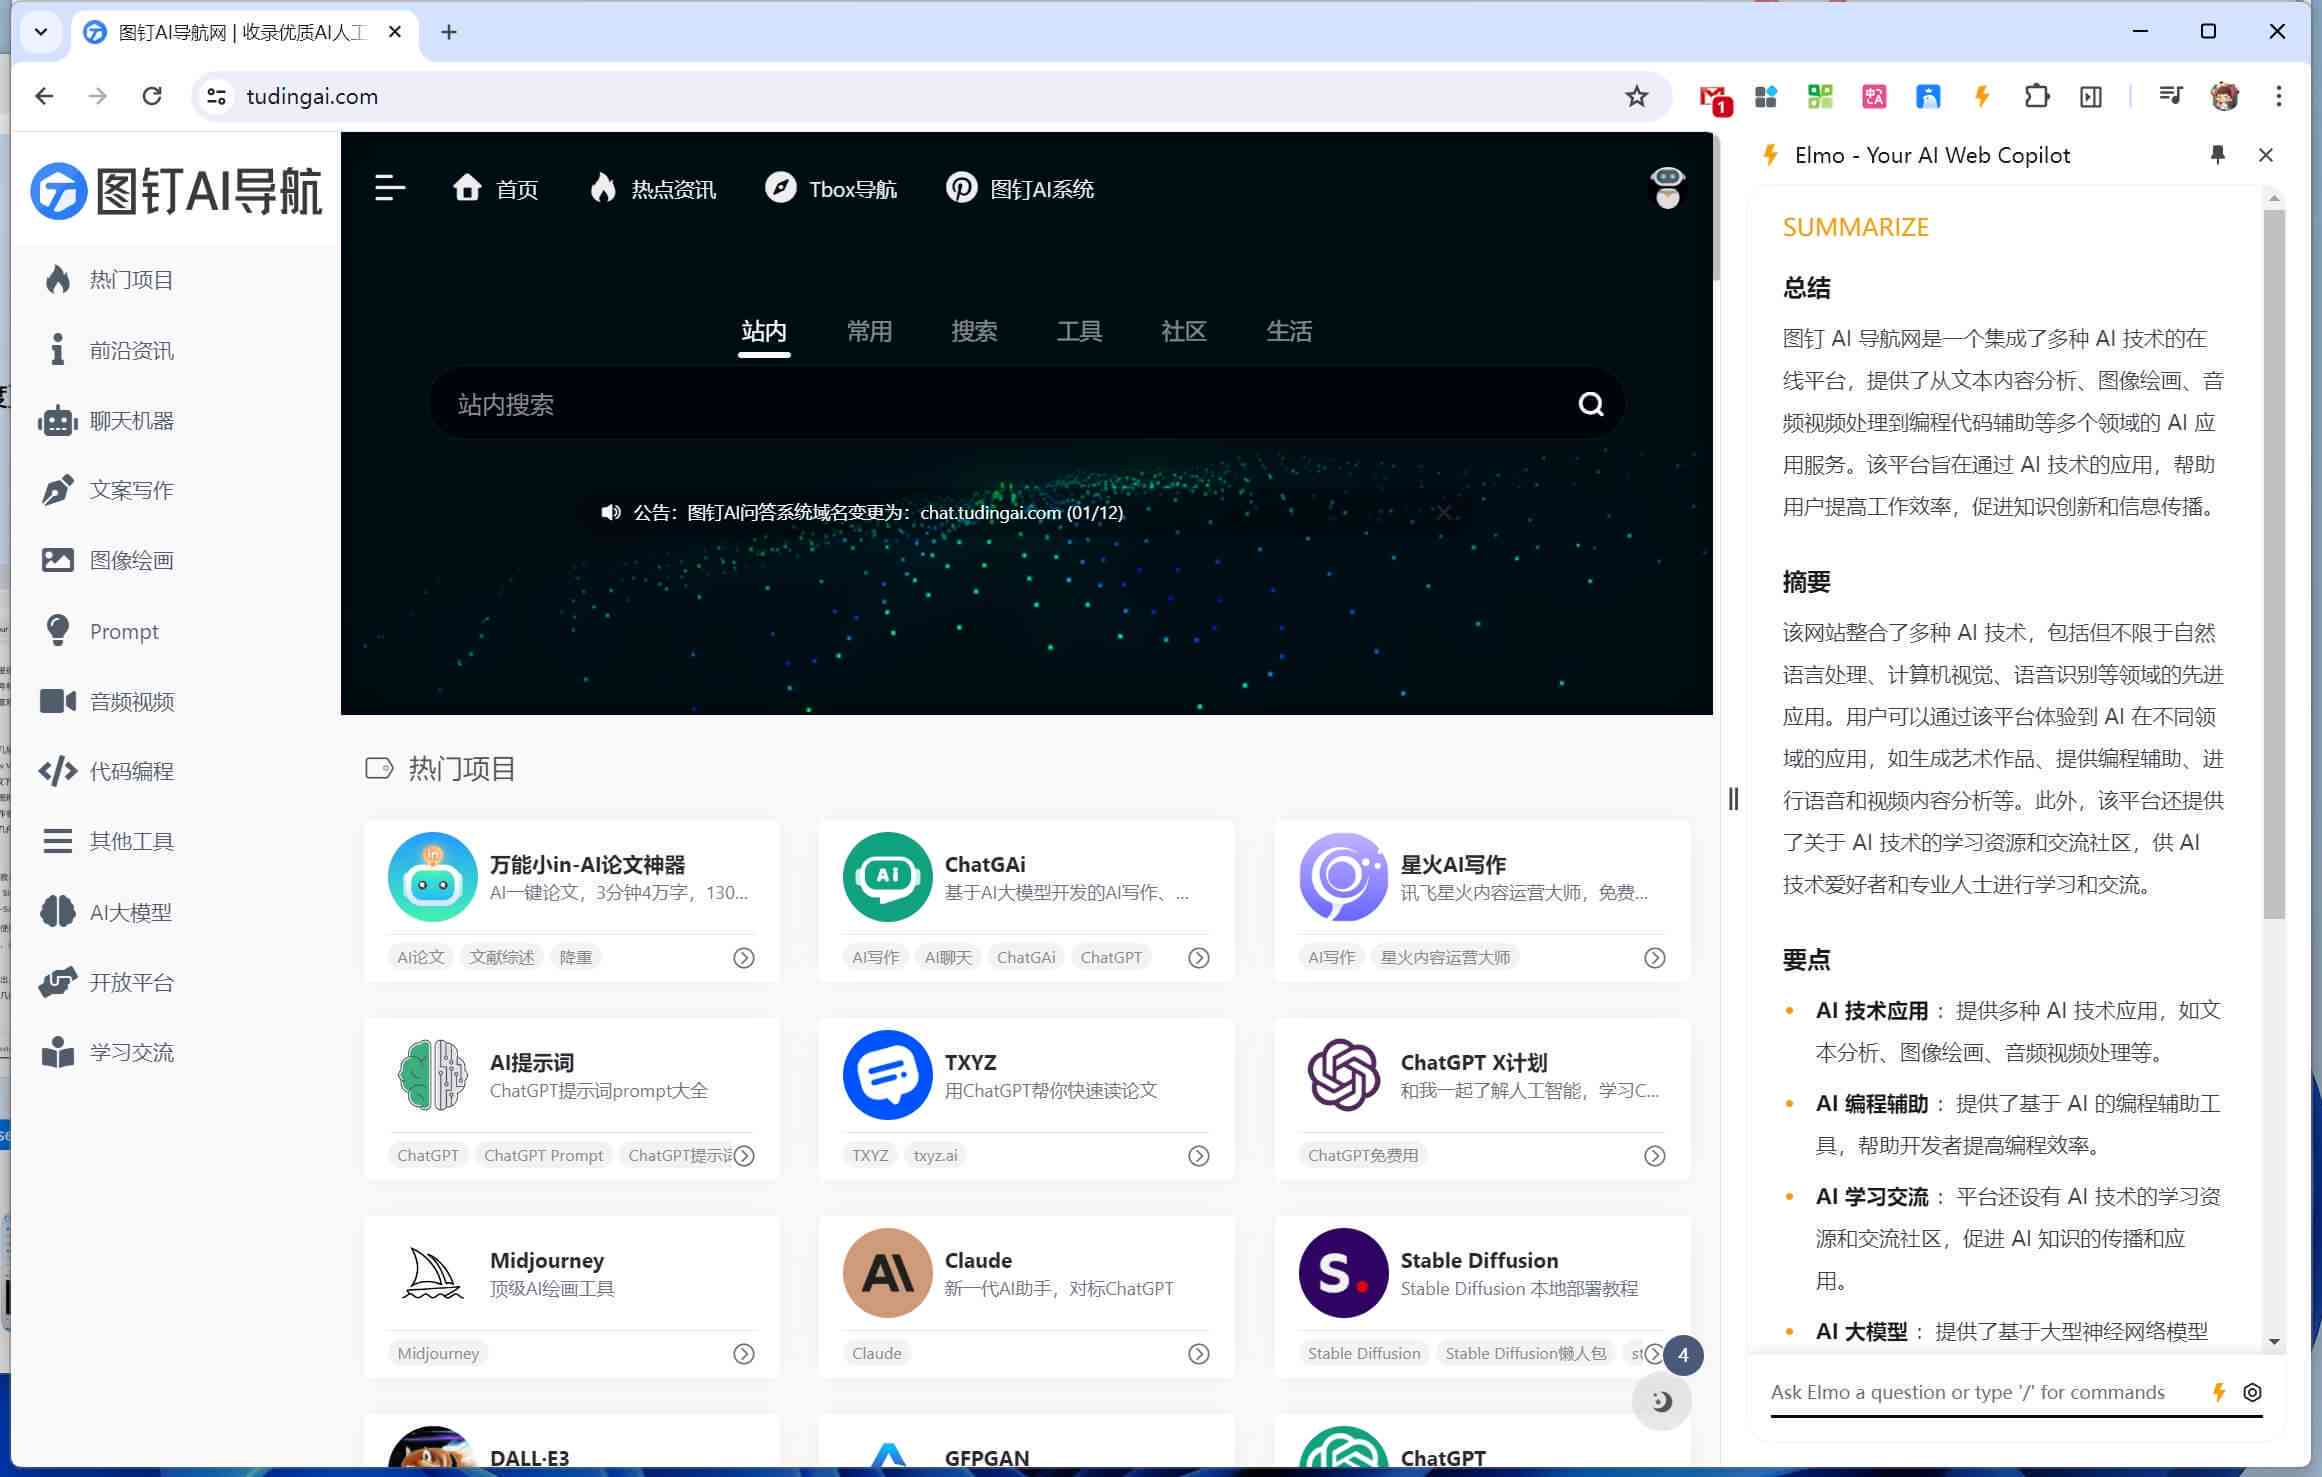Expand the ChatGAi project entry arrow
2322x1477 pixels.
click(1200, 956)
